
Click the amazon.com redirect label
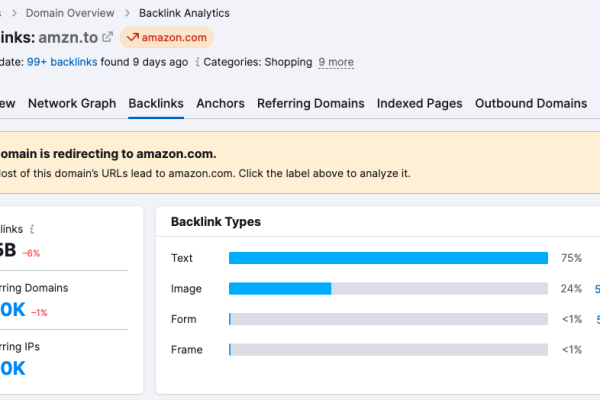pos(167,38)
